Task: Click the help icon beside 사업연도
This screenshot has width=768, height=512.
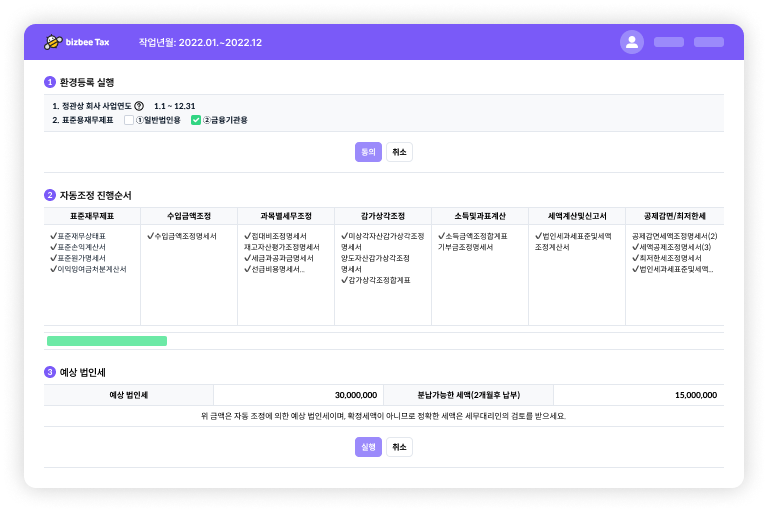Action: click(x=139, y=106)
